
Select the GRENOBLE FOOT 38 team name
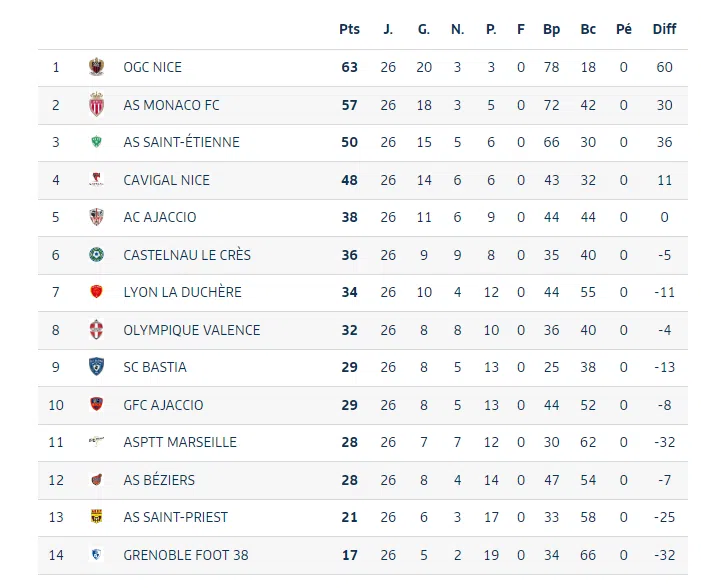186,555
